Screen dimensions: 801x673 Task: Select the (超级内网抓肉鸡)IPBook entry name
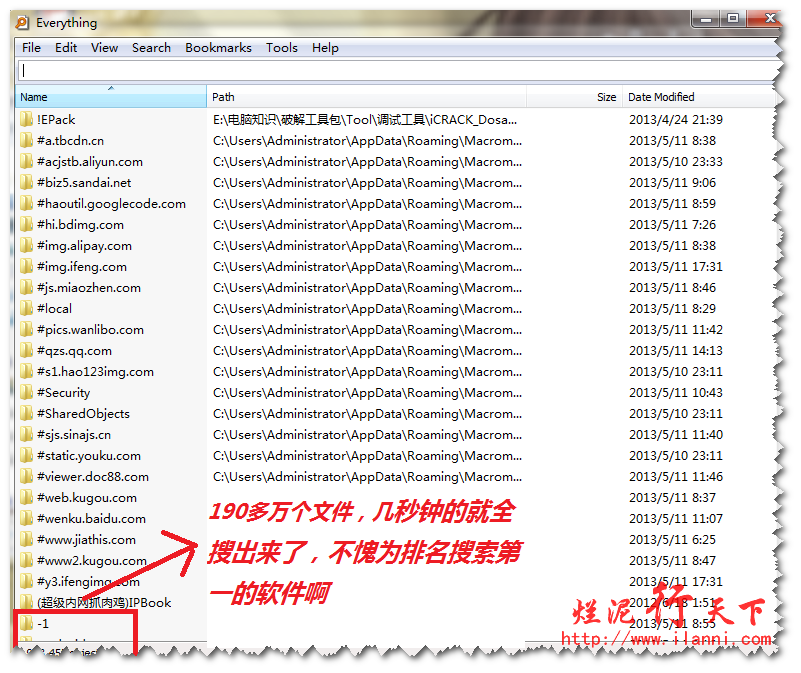coord(104,602)
